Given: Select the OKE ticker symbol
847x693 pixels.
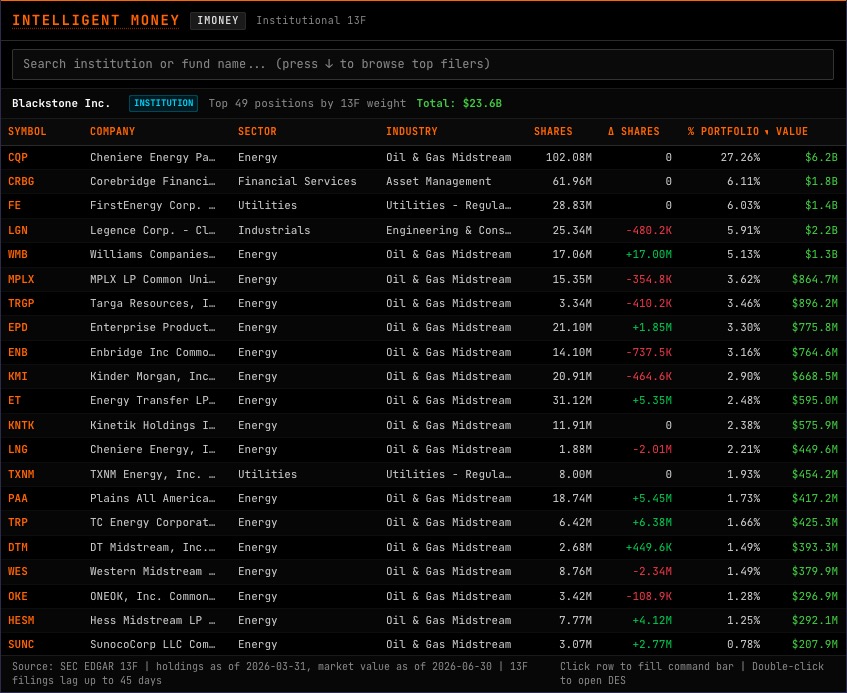Looking at the screenshot, I should [x=18, y=596].
